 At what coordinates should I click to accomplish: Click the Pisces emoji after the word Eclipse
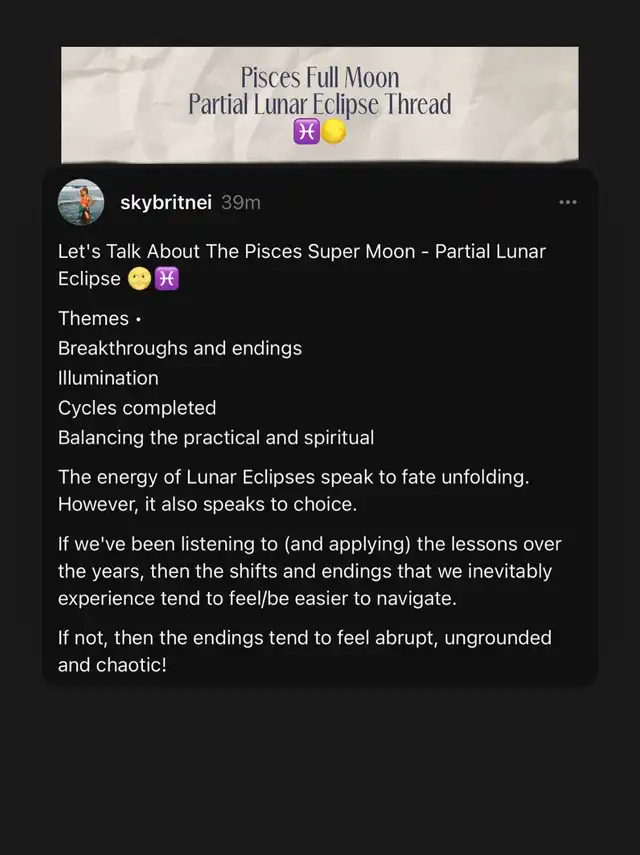(x=167, y=279)
